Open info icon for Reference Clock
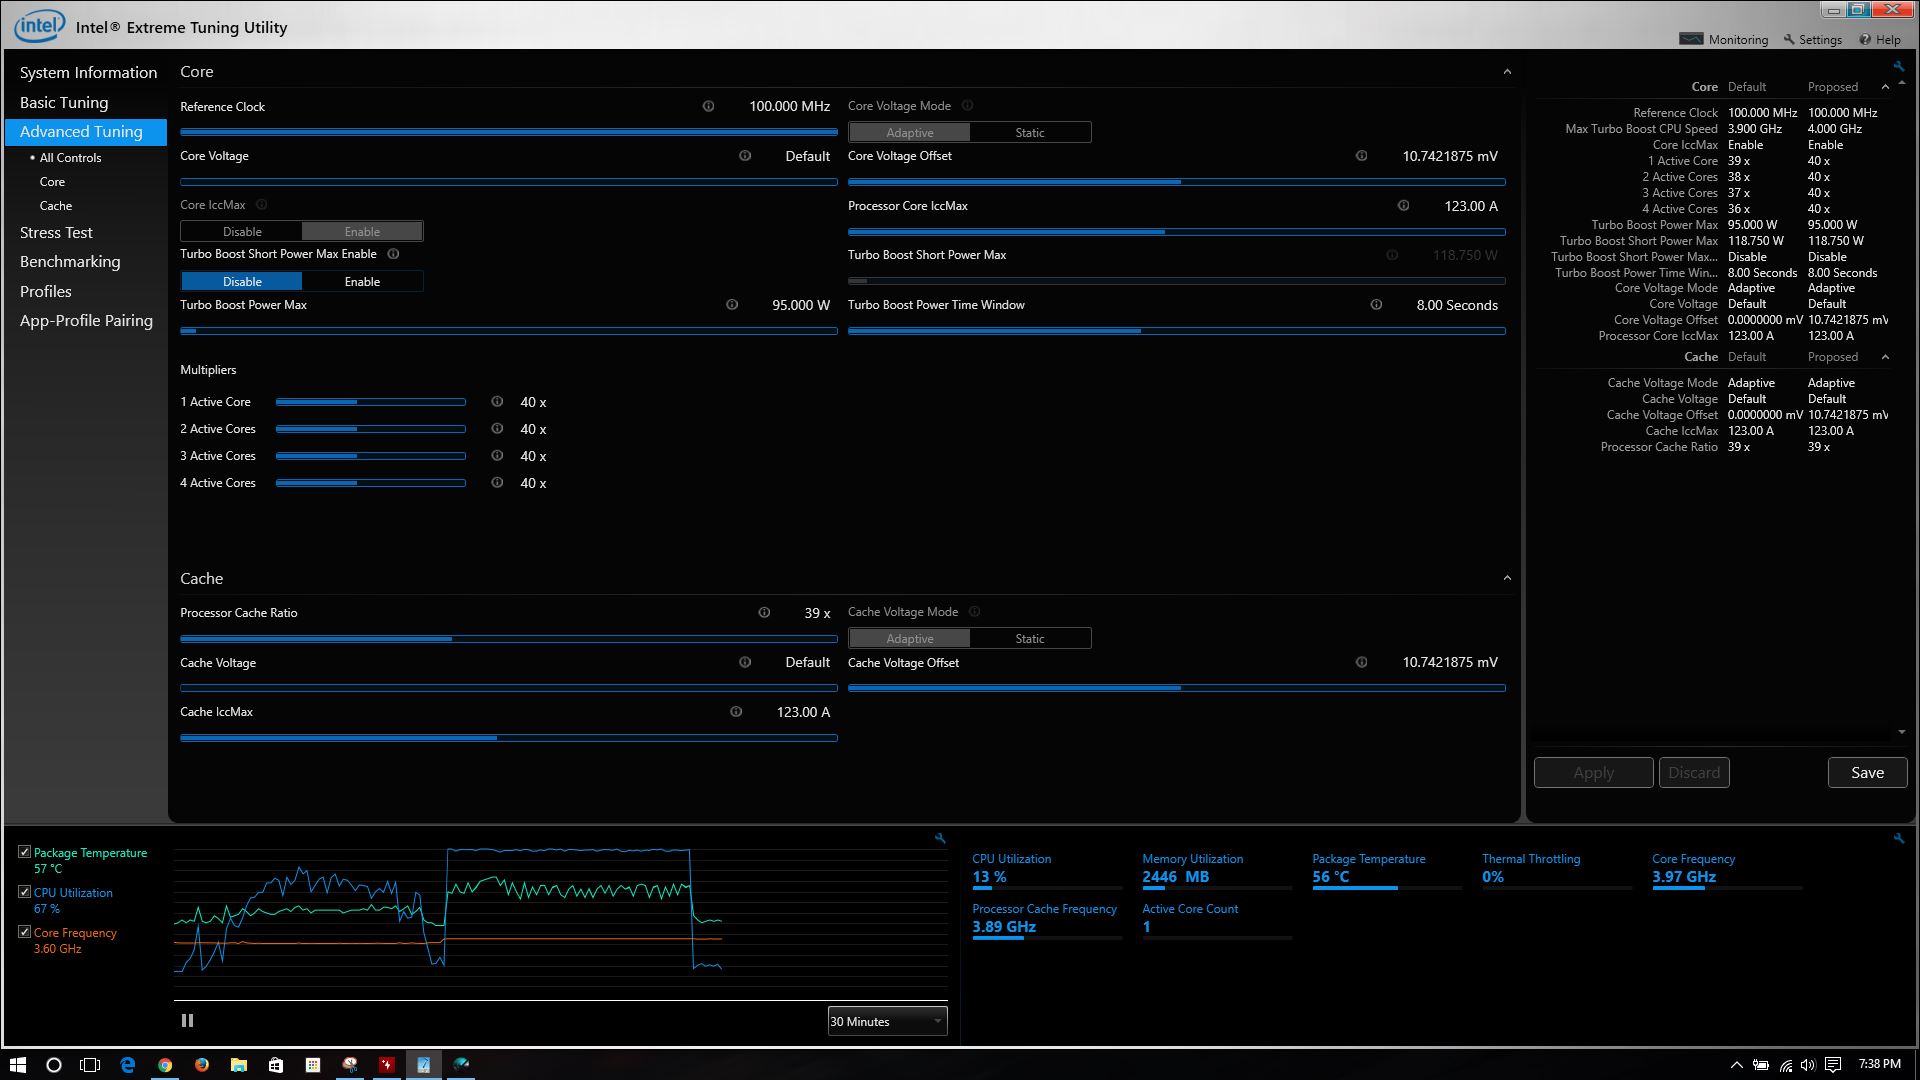The height and width of the screenshot is (1080, 1920). pyautogui.click(x=708, y=106)
